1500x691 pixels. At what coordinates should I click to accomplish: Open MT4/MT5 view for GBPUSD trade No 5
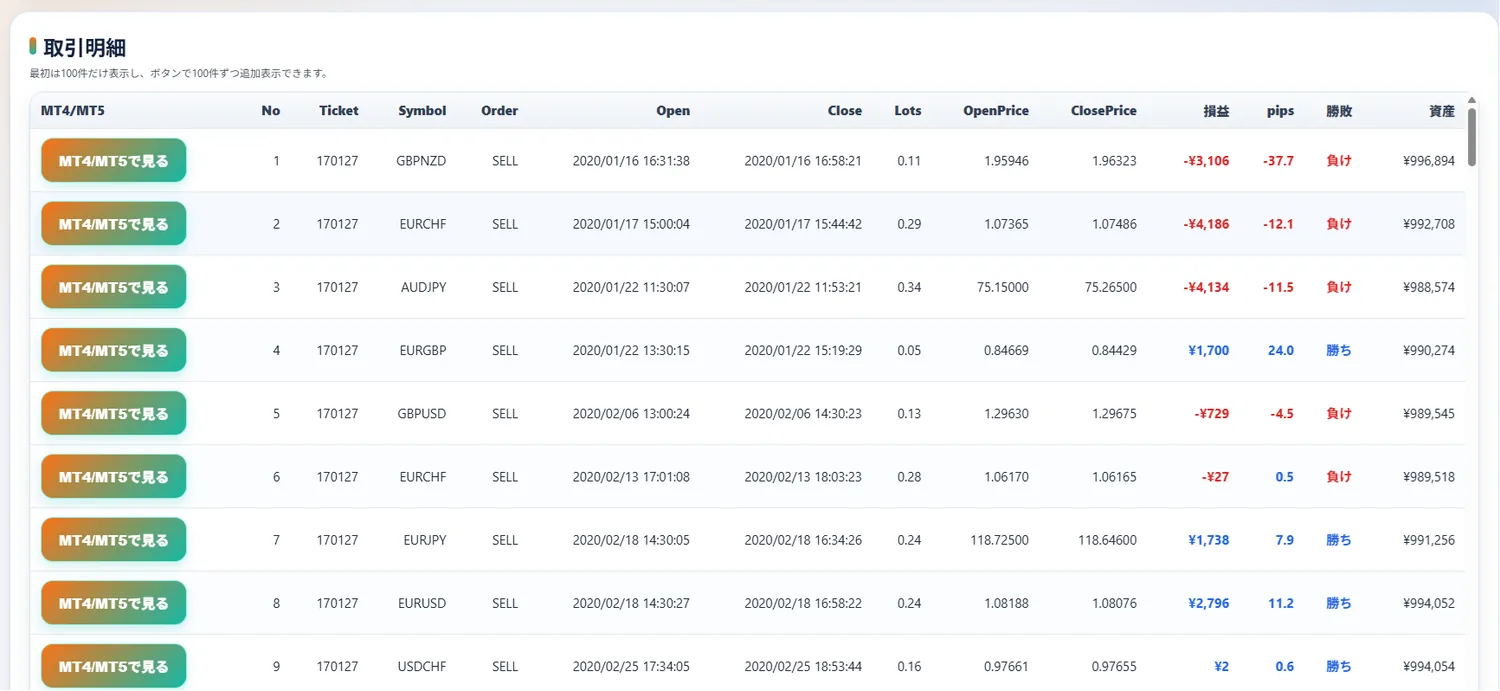[113, 414]
